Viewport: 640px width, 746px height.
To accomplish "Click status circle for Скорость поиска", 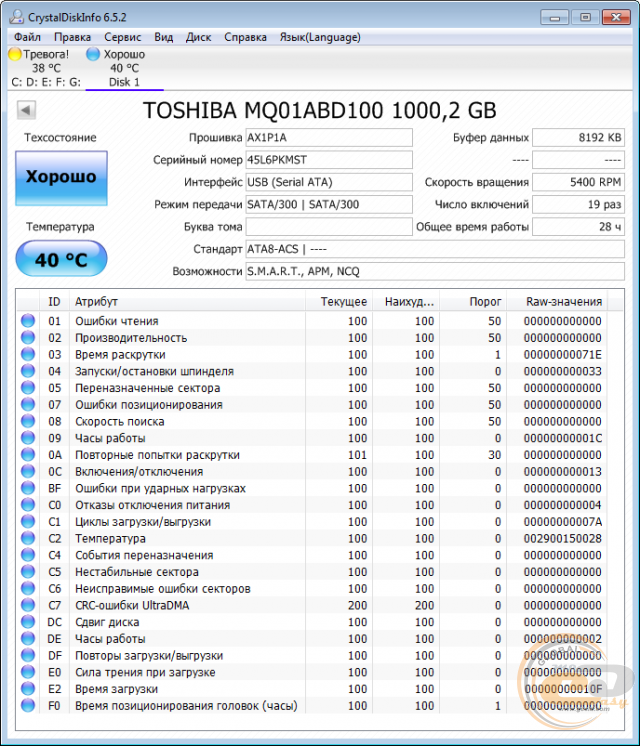I will pos(28,421).
